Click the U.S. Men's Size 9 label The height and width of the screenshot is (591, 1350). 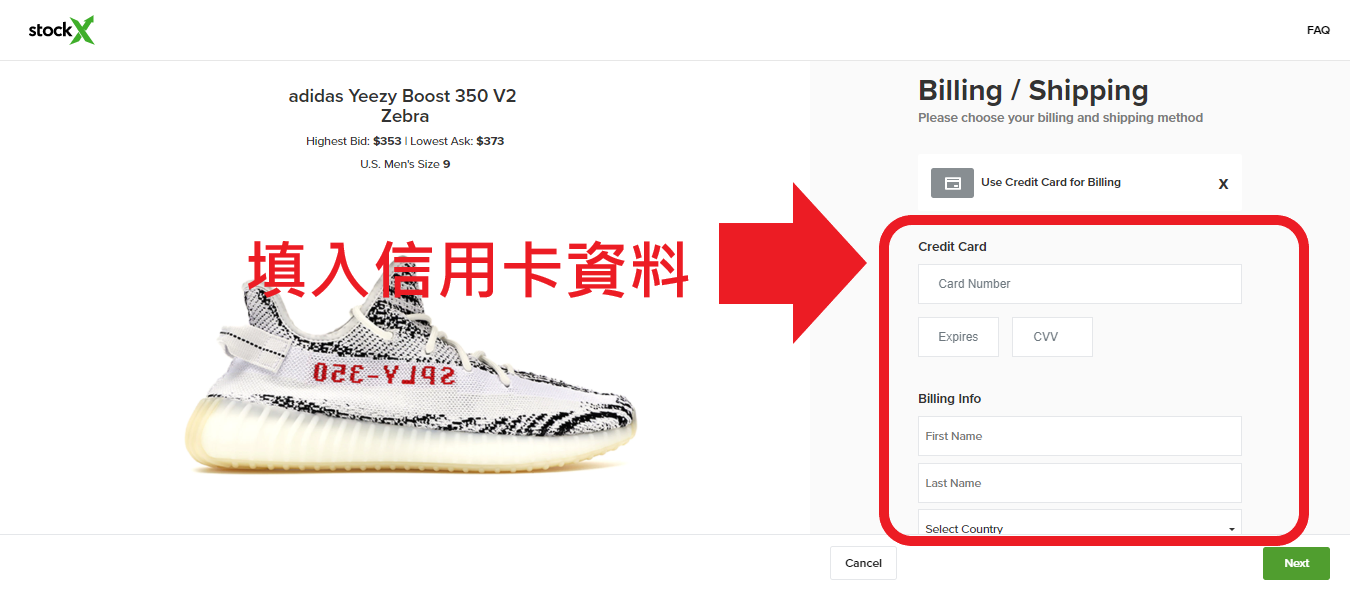(405, 164)
